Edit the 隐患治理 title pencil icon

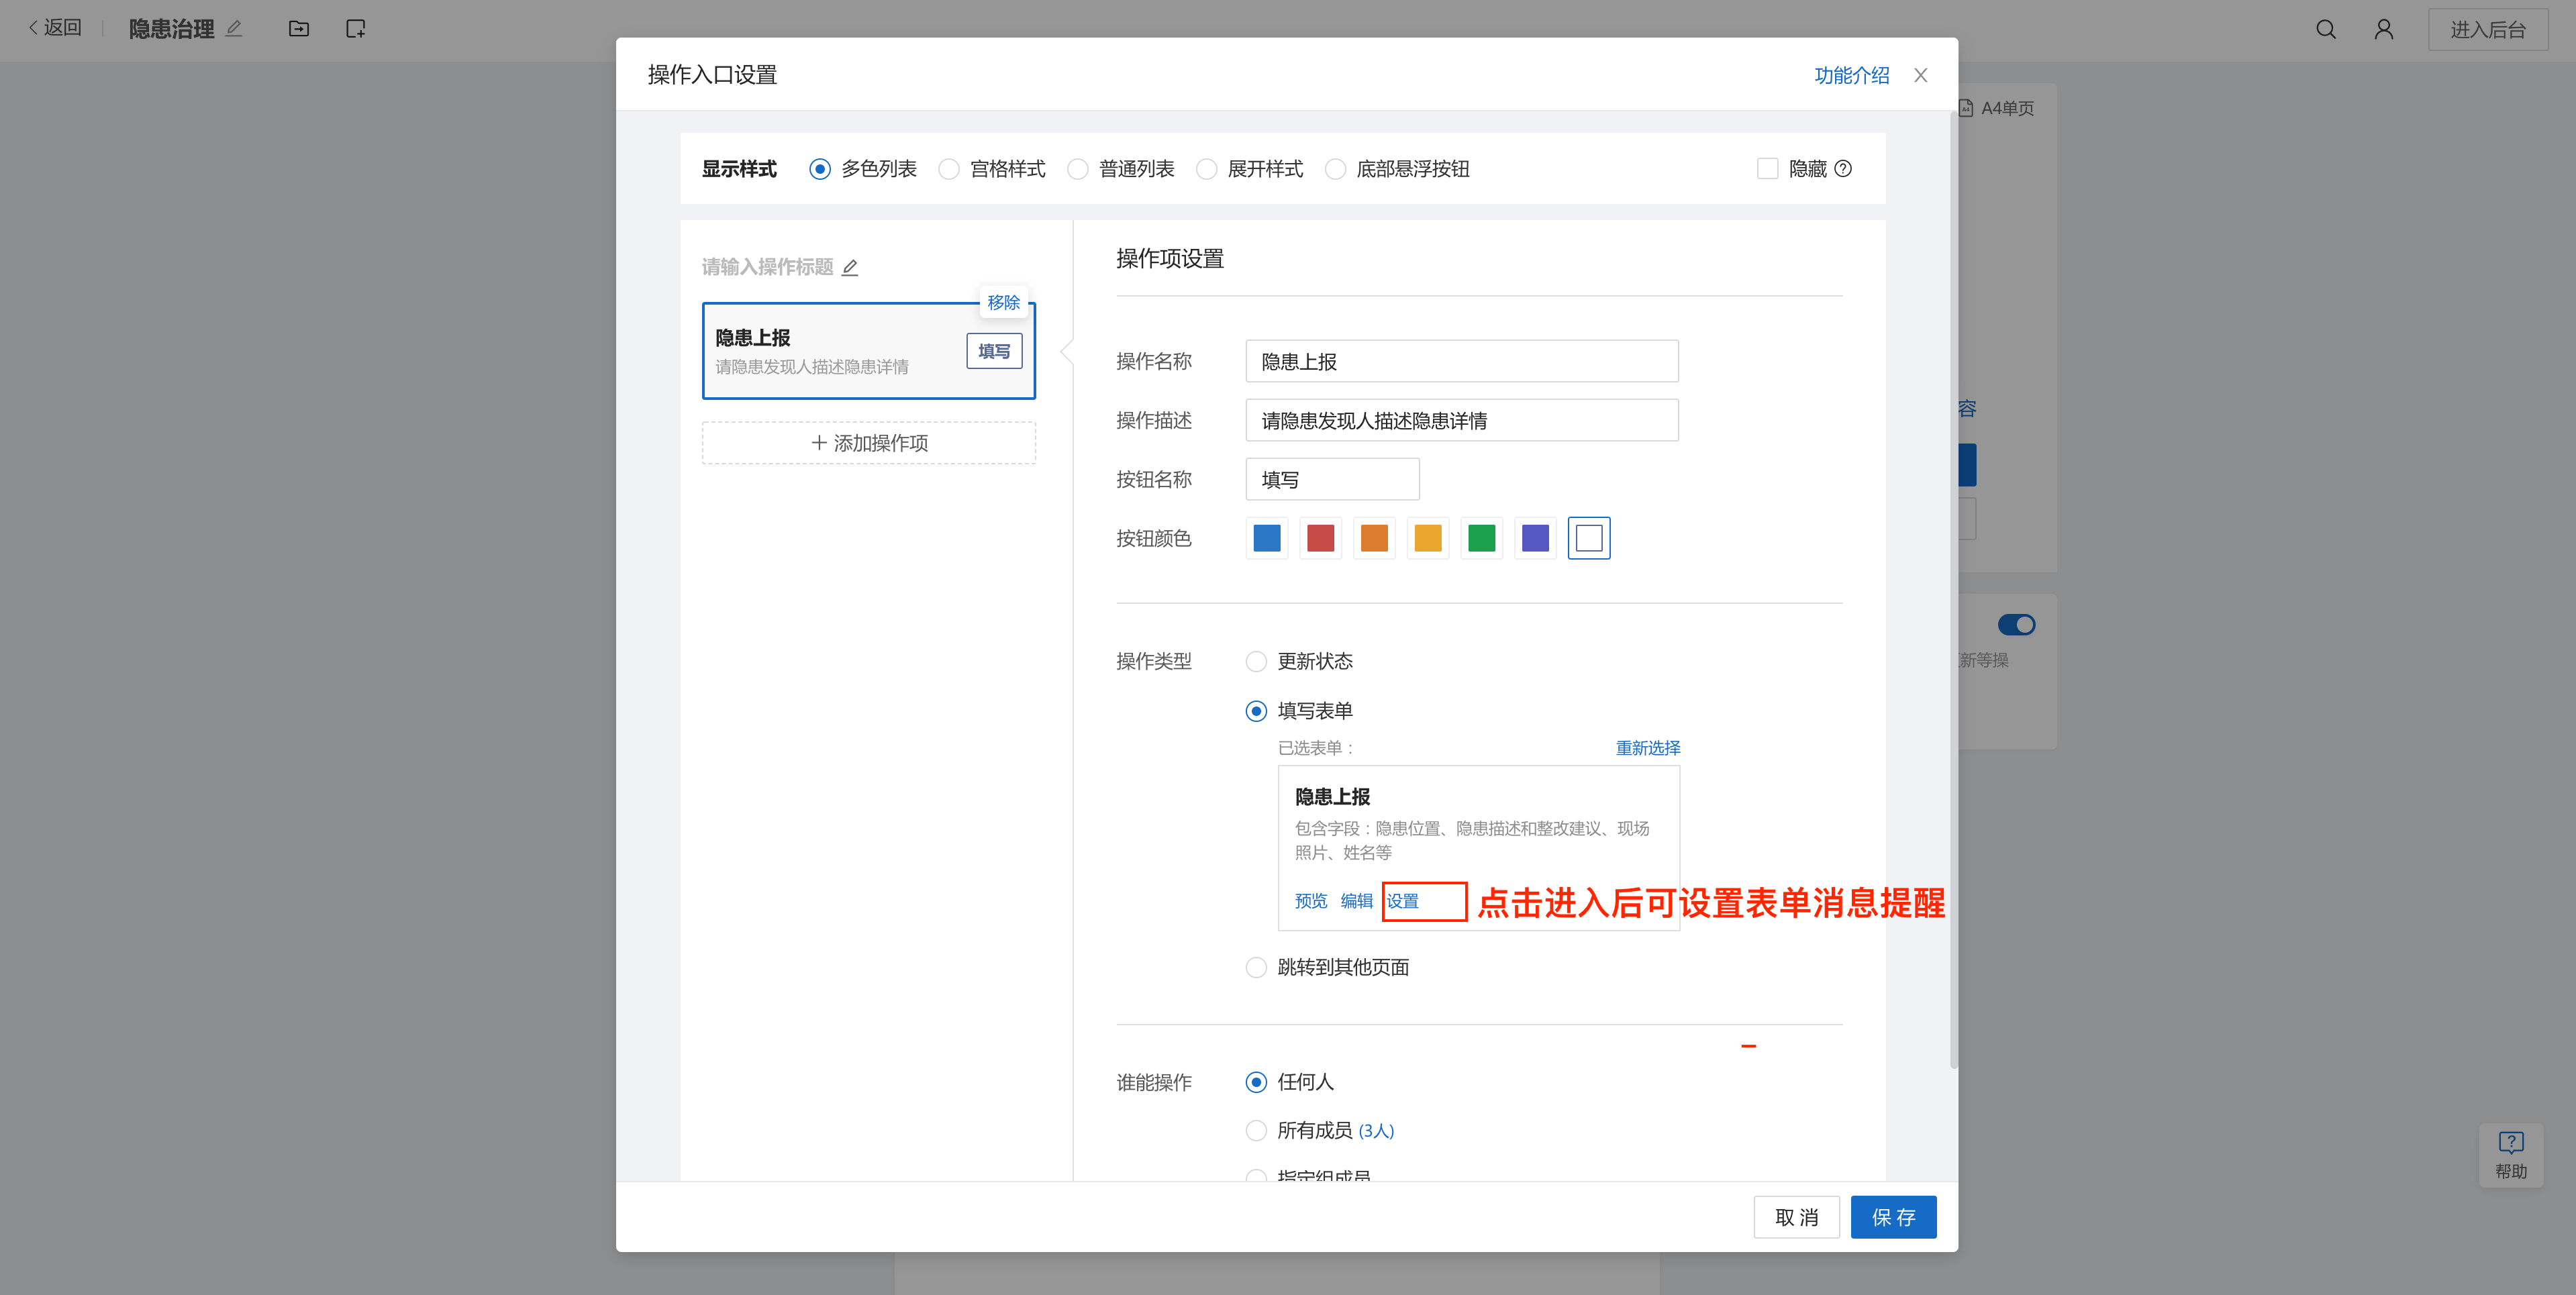coord(234,29)
